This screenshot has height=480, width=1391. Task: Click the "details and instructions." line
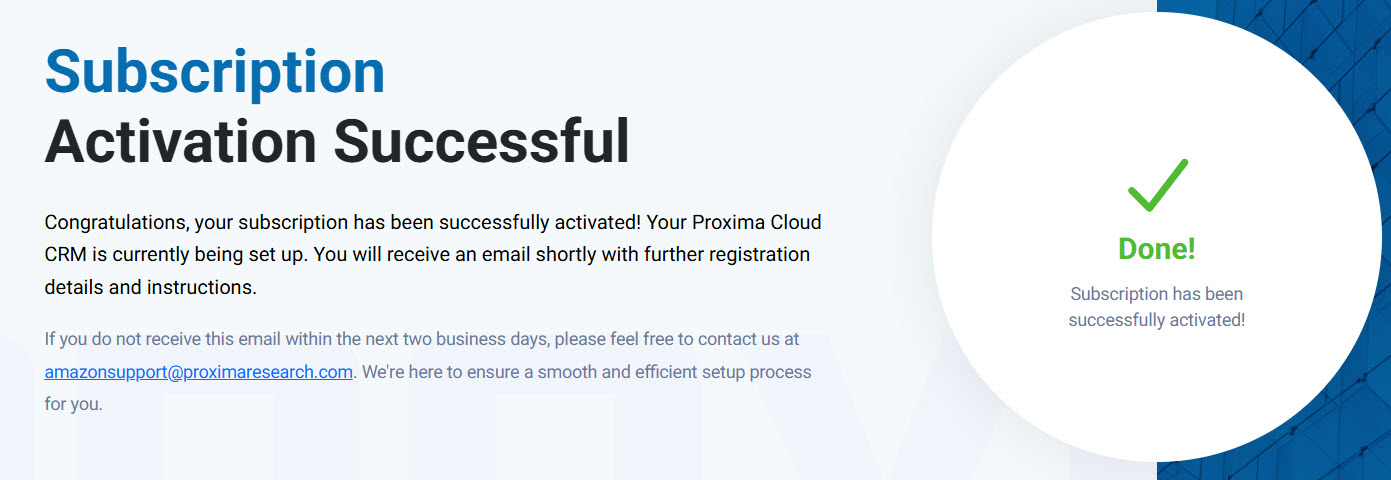point(150,287)
